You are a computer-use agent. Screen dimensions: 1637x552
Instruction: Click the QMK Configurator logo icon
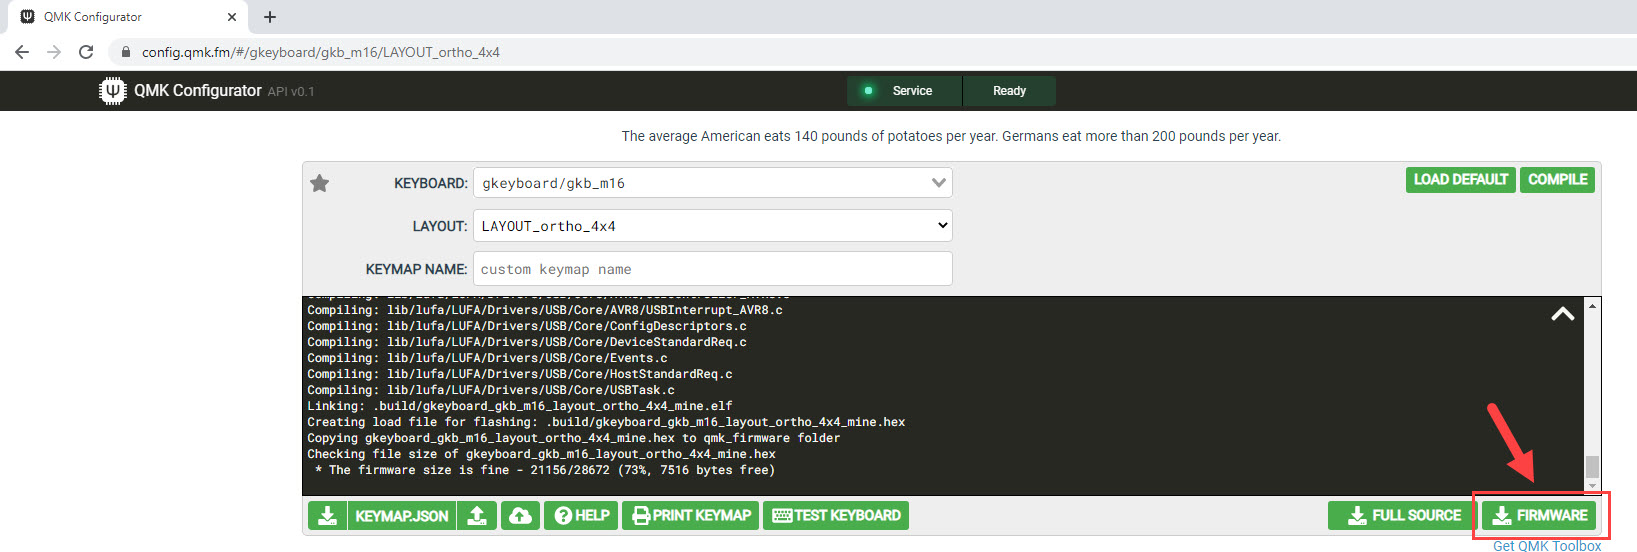point(113,91)
